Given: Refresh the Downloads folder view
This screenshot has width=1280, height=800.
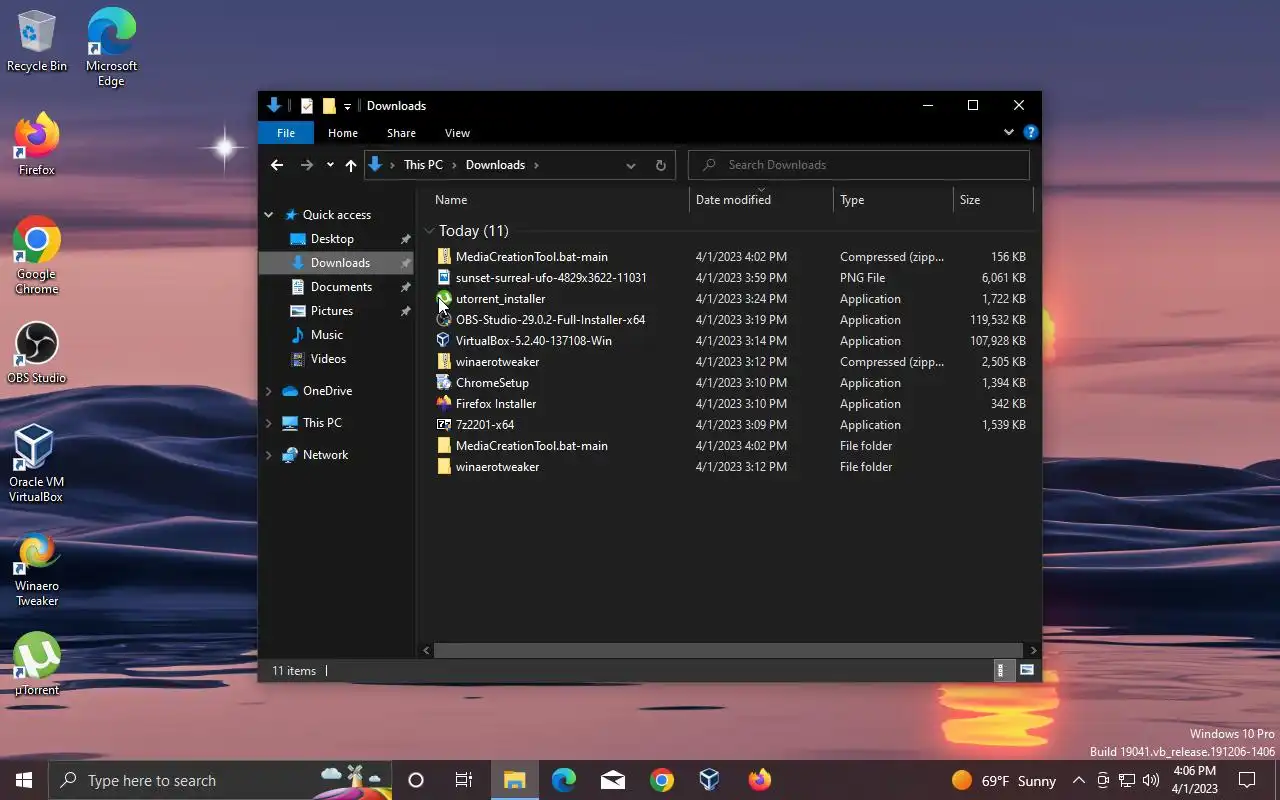Looking at the screenshot, I should [x=660, y=165].
